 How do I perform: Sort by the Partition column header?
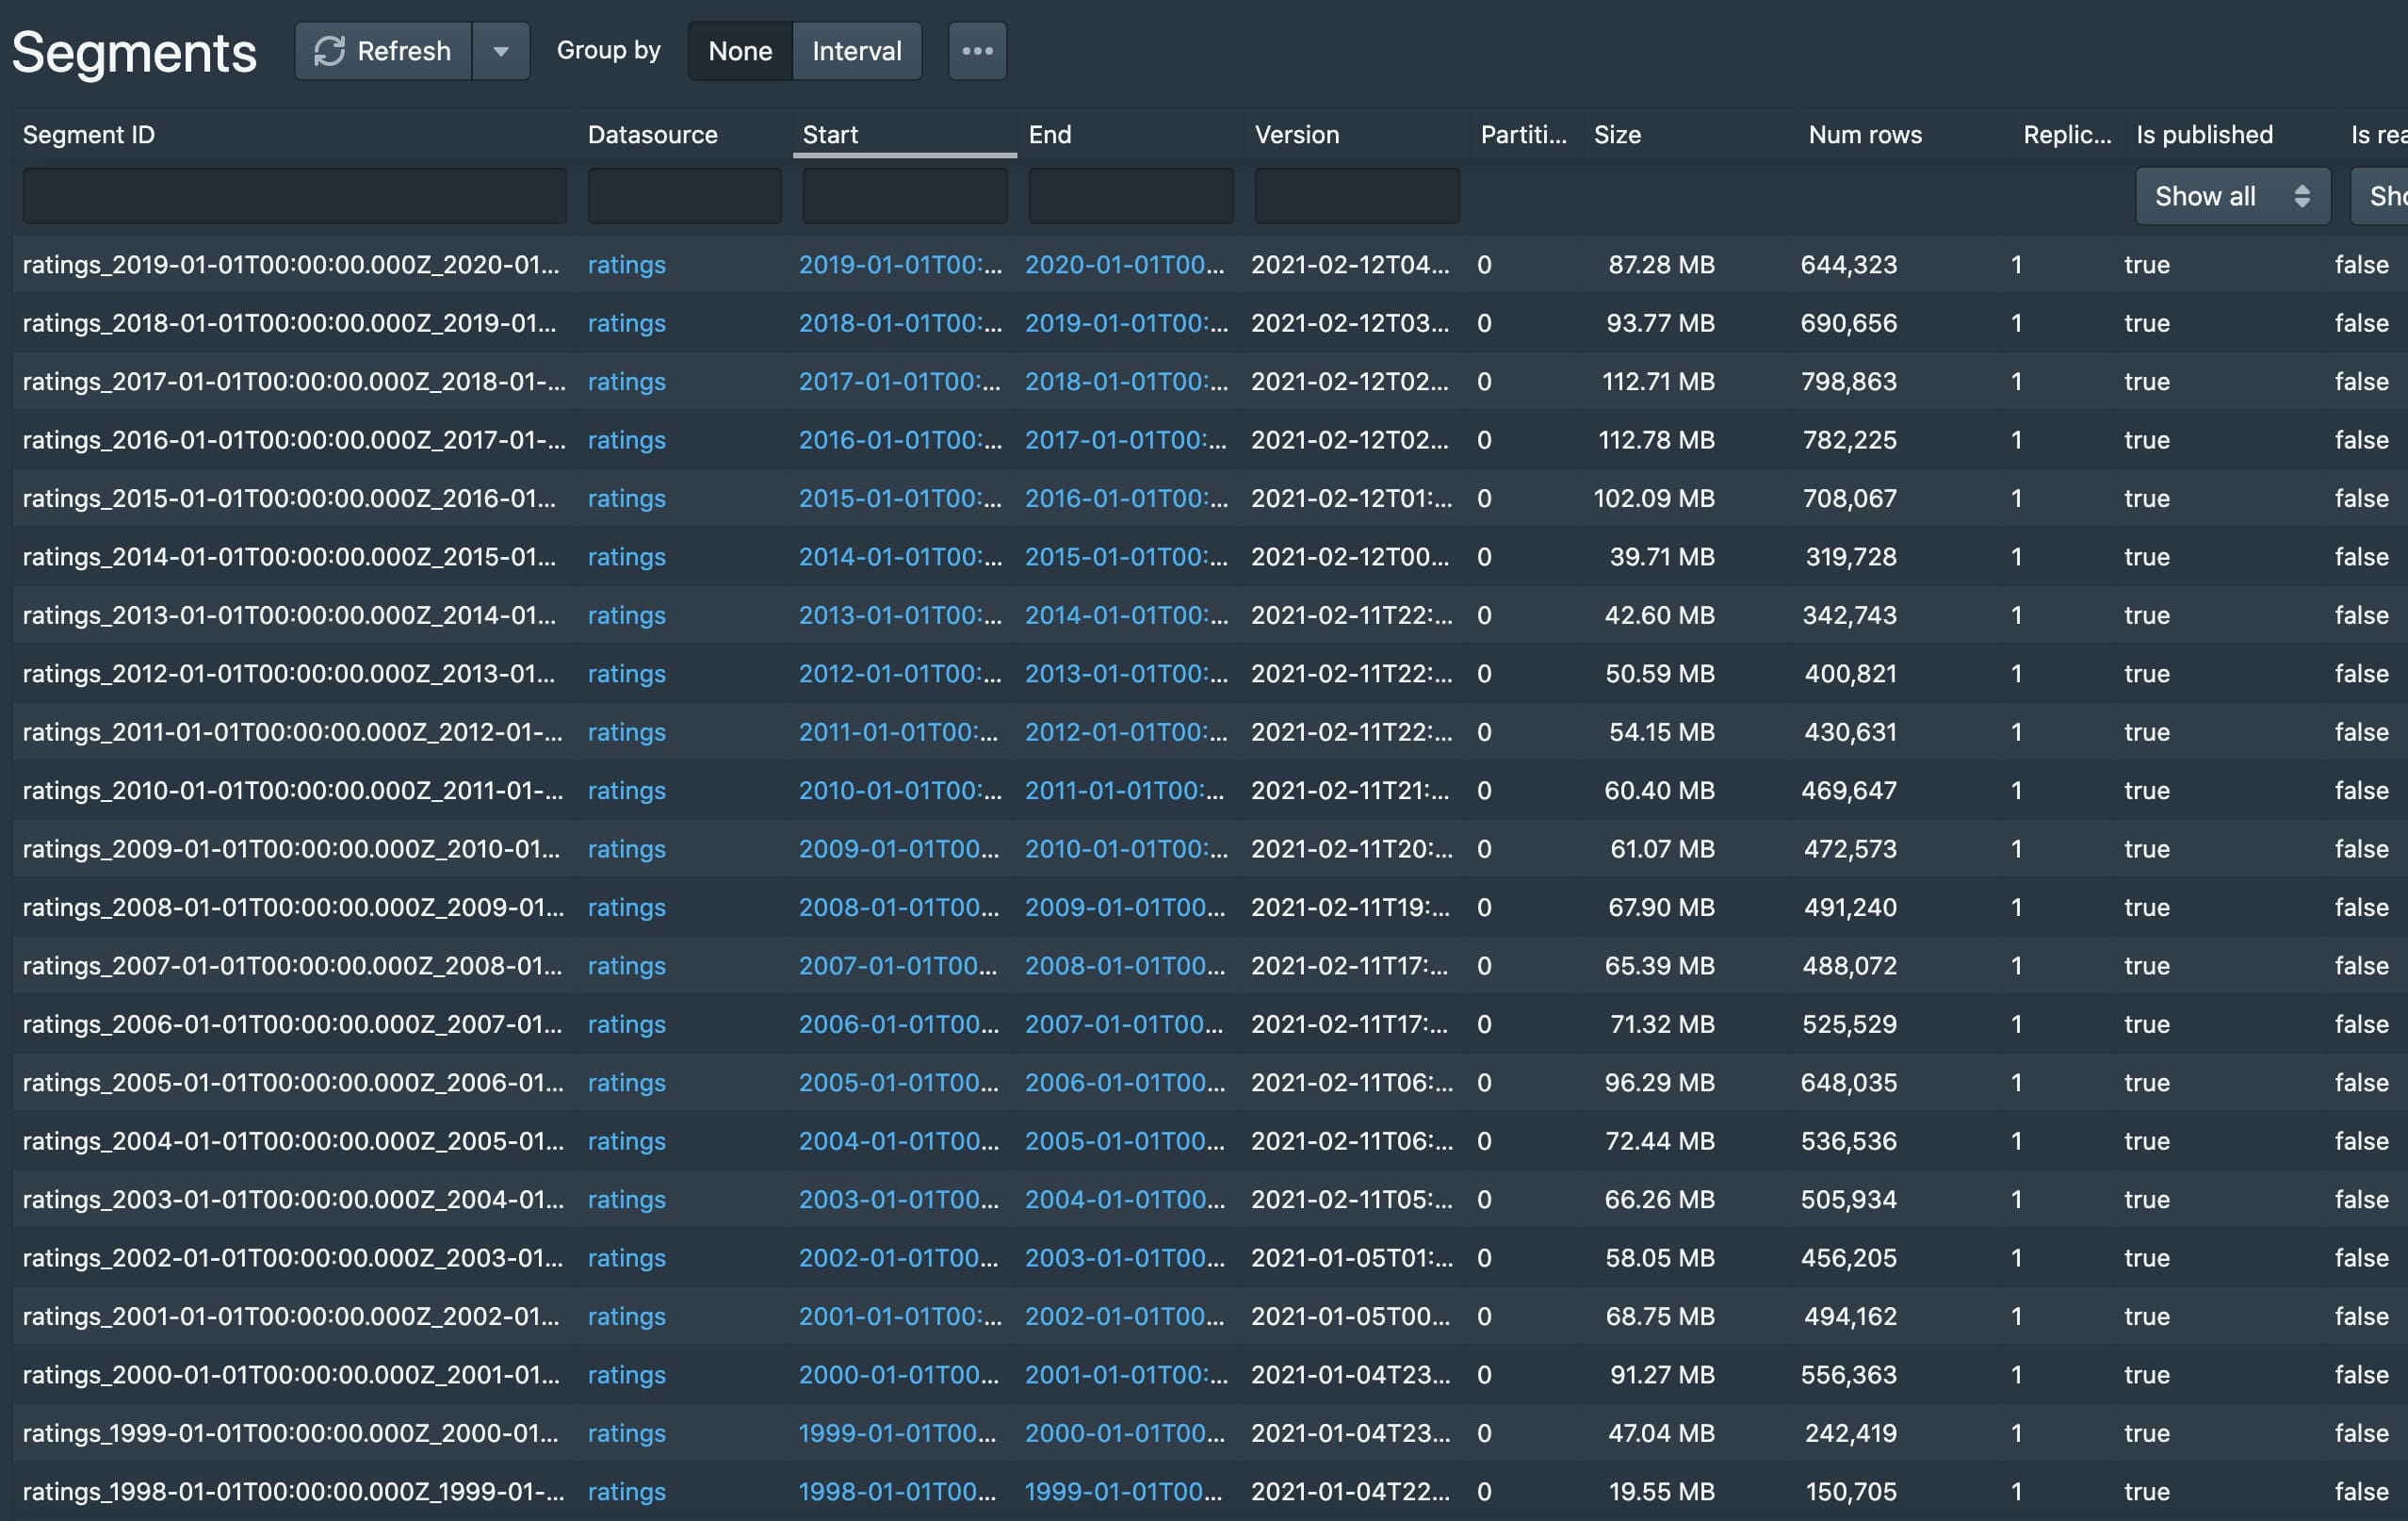1523,135
